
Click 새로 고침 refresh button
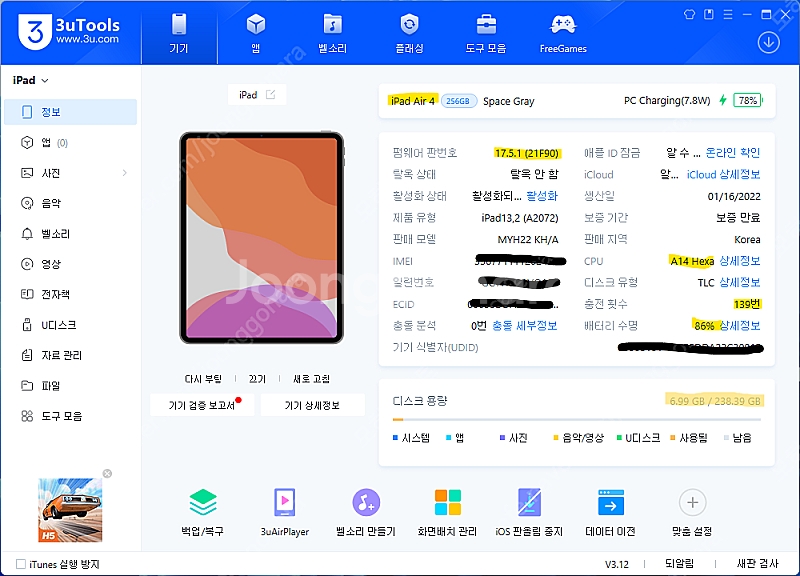point(311,379)
